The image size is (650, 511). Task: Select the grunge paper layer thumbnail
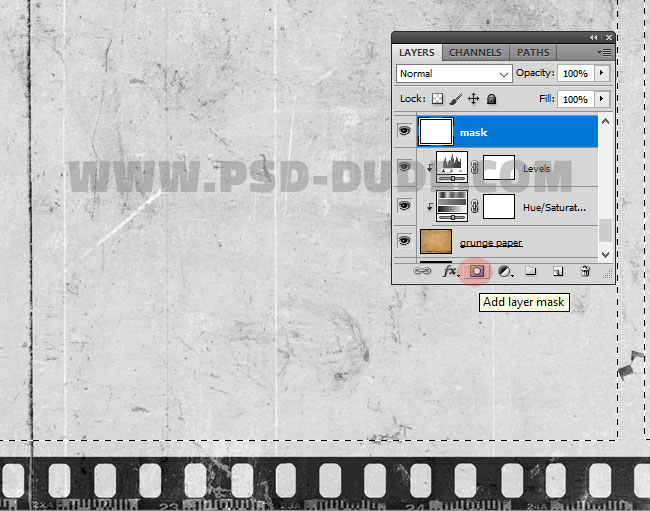(x=436, y=241)
